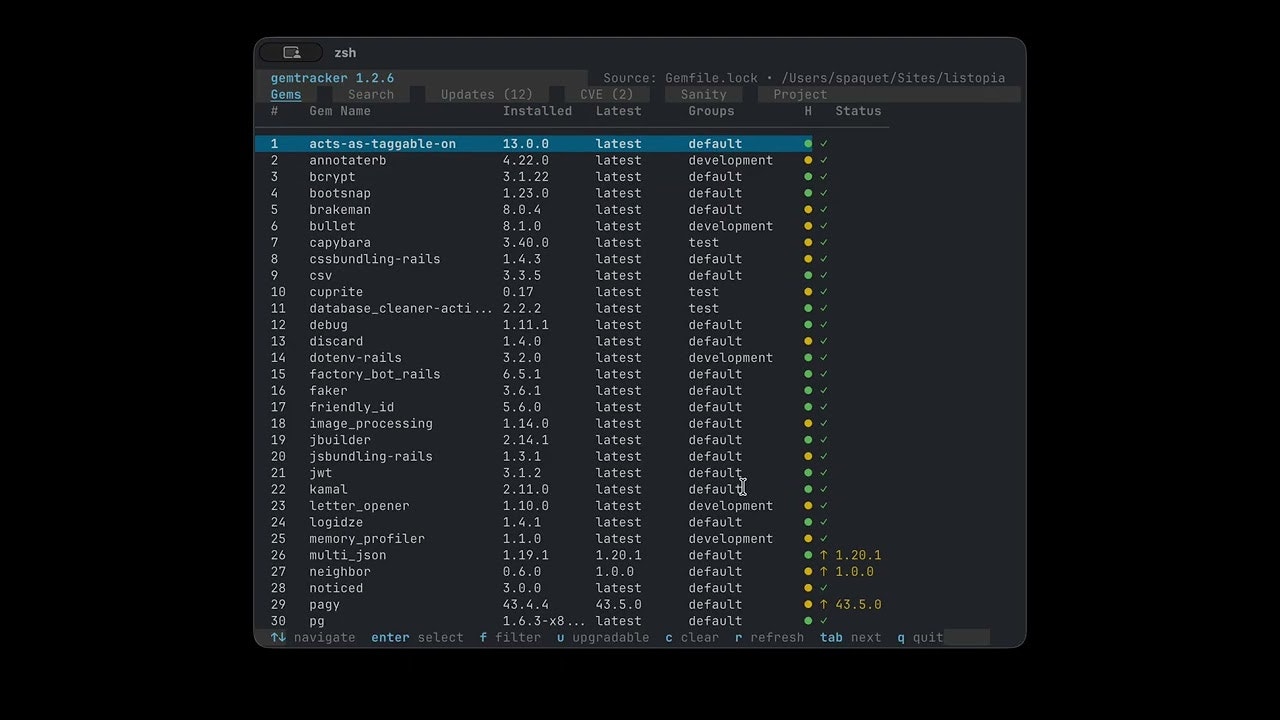This screenshot has width=1280, height=720.
Task: Go to the Sanity tab
Action: (x=703, y=95)
